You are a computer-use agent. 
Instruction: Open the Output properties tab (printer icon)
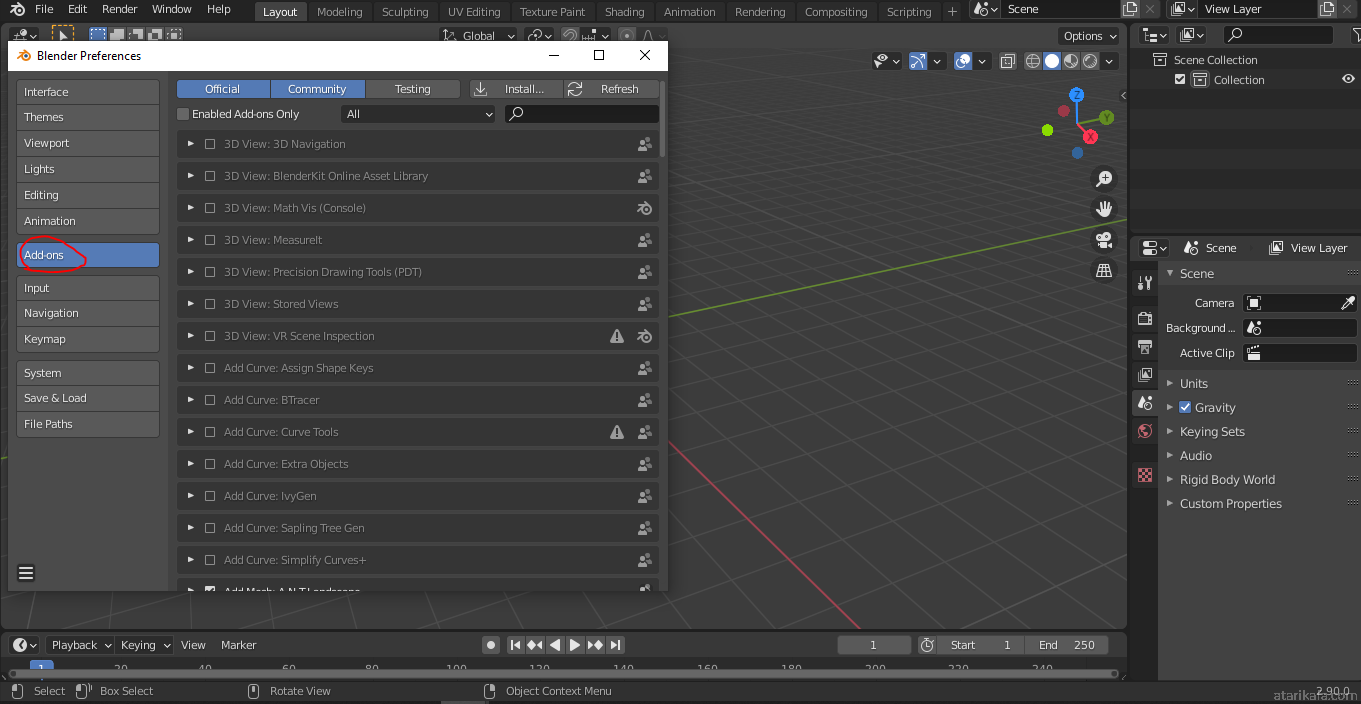coord(1145,347)
